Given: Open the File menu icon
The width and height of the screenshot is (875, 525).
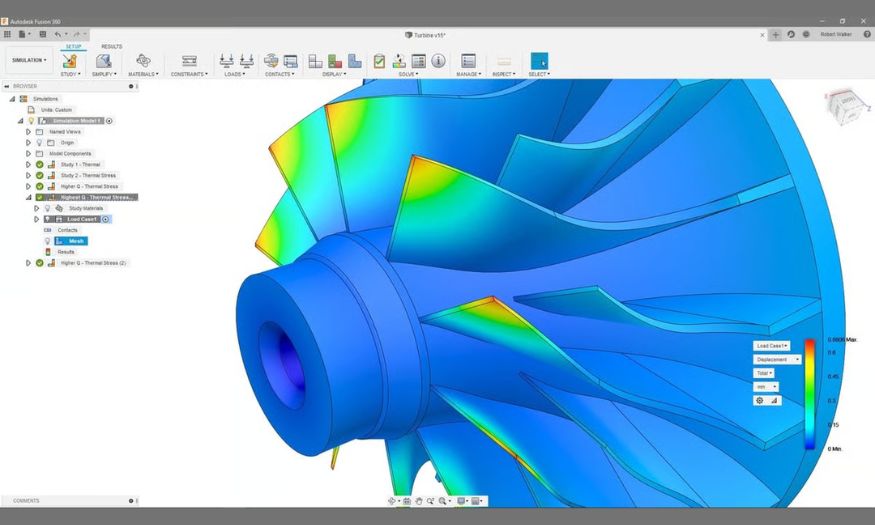Looking at the screenshot, I should point(22,35).
